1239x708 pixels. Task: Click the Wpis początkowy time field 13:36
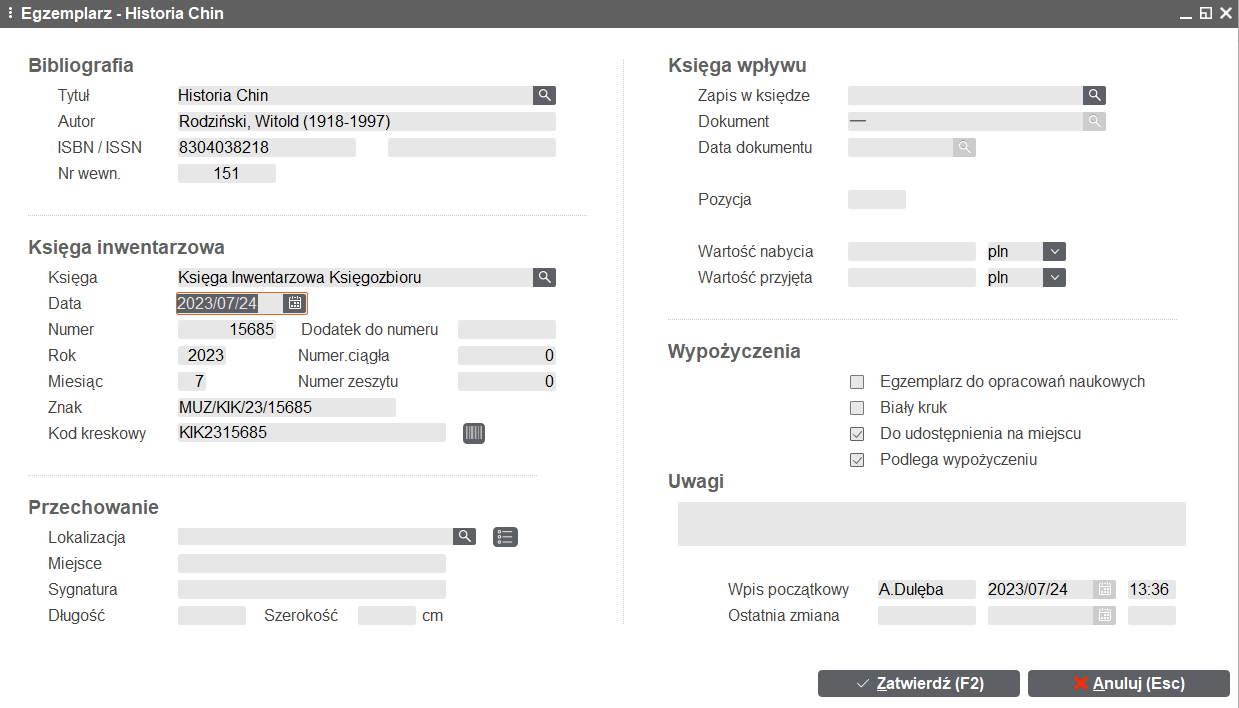1152,589
